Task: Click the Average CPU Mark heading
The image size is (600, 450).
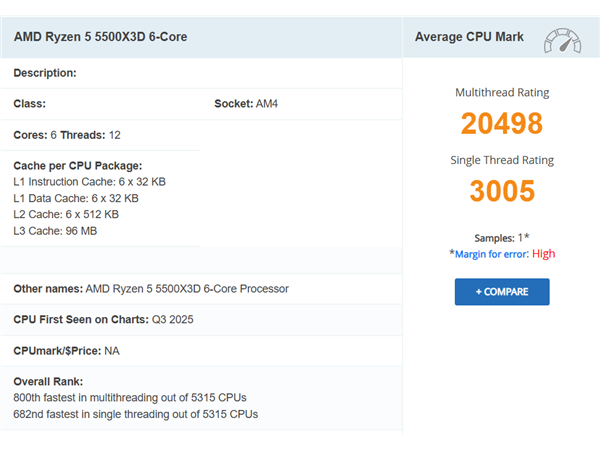Action: coord(469,37)
